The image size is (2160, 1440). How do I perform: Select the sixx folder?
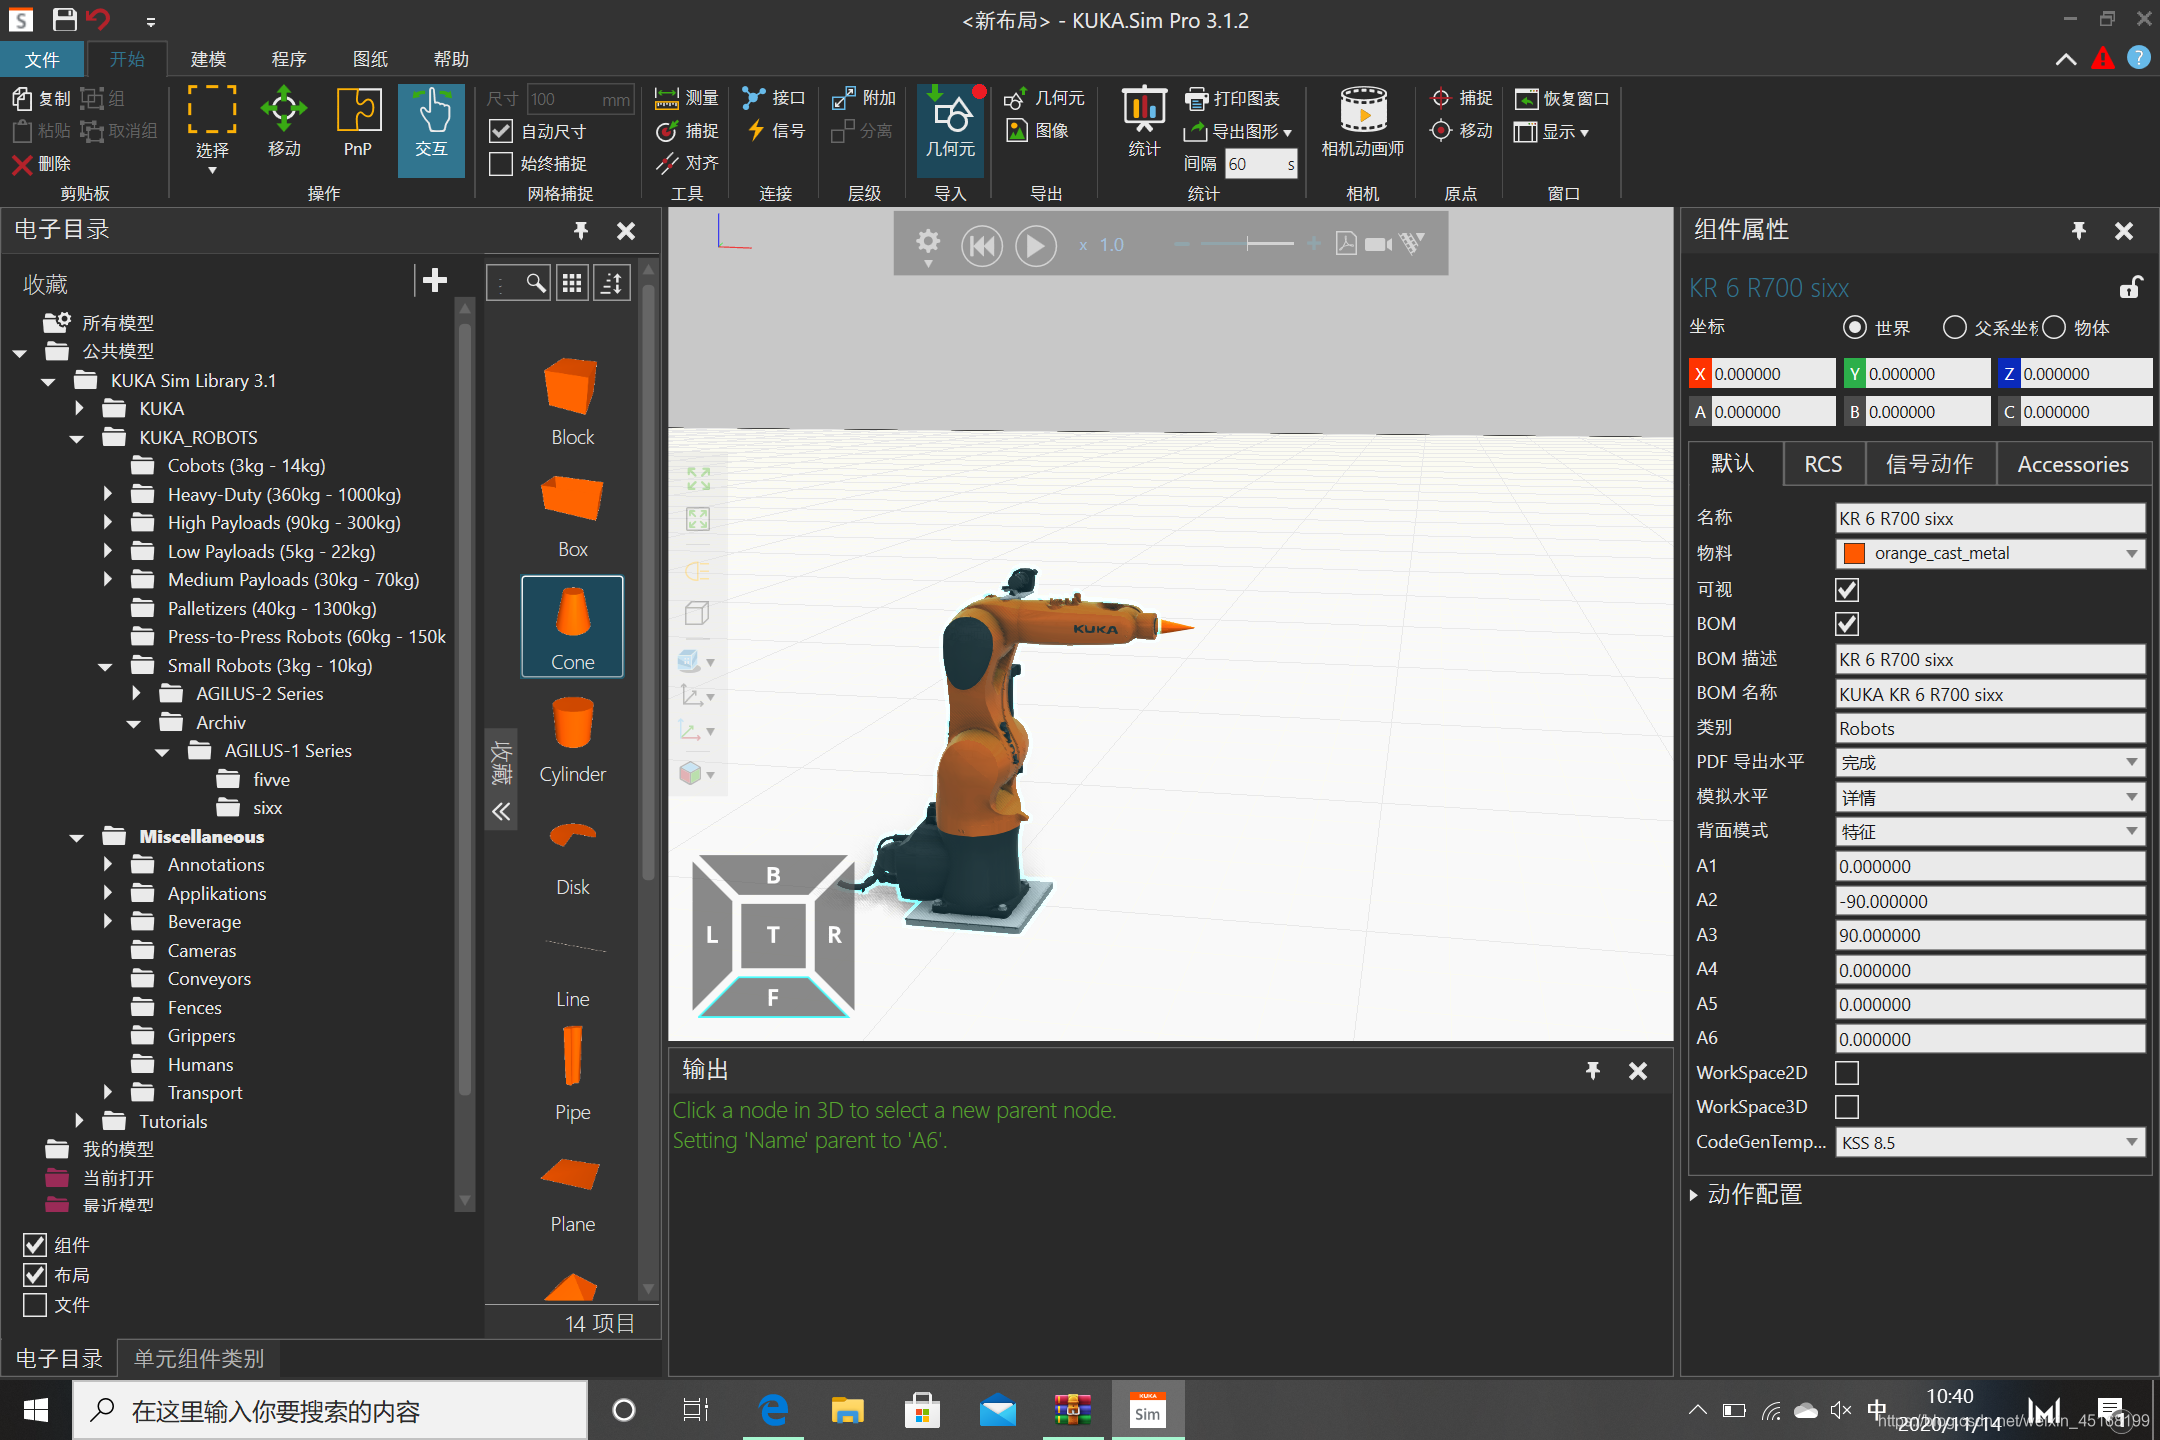pos(267,808)
